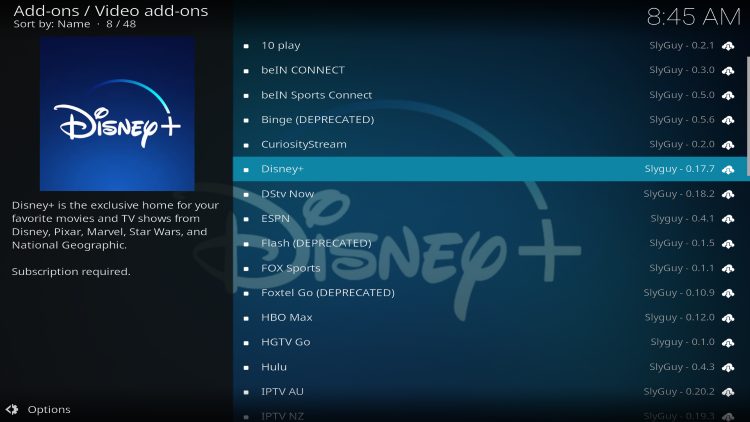Select the DStv Now add-on
This screenshot has height=422, width=750.
point(489,194)
